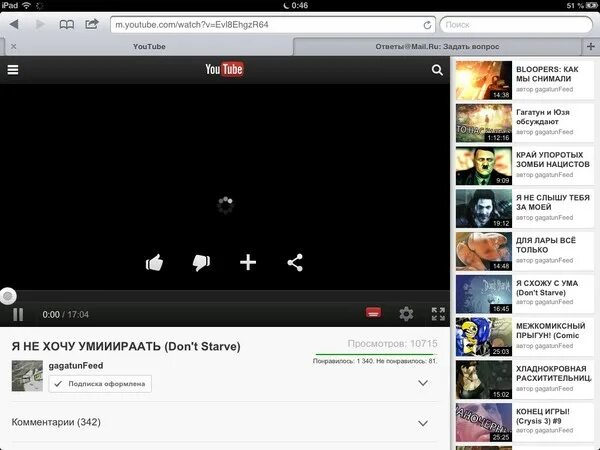Click the Поиск search field
The width and height of the screenshot is (600, 450).
(x=516, y=25)
